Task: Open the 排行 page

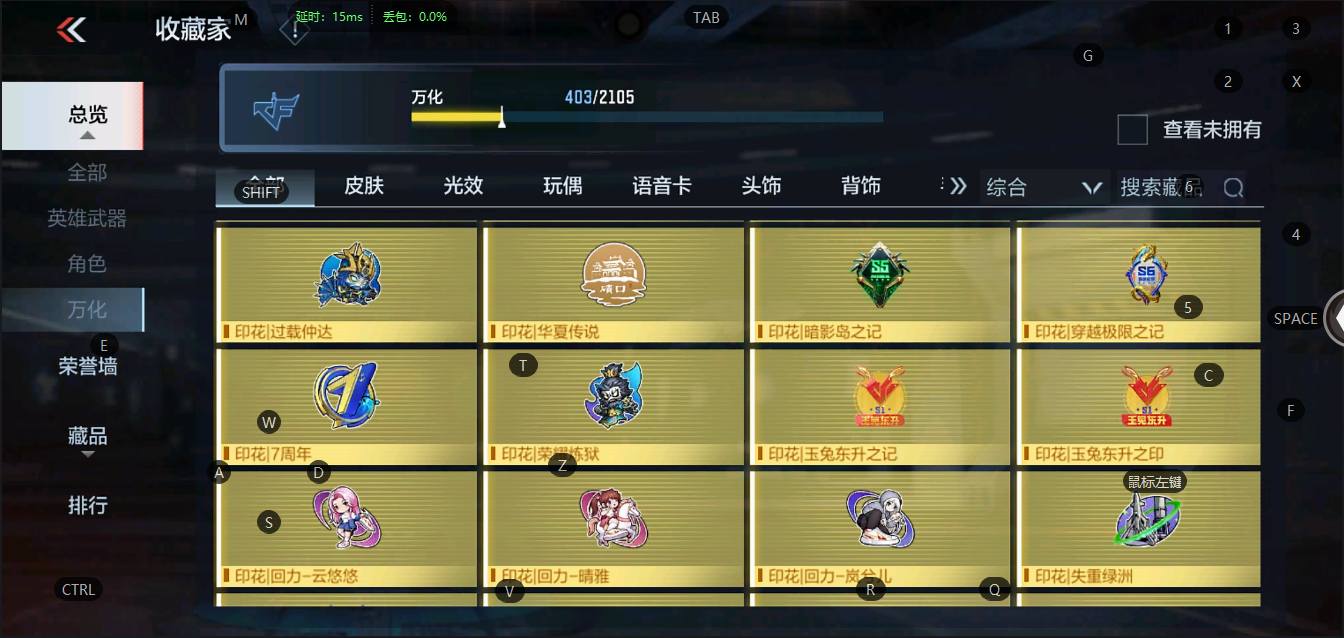Action: pos(88,505)
